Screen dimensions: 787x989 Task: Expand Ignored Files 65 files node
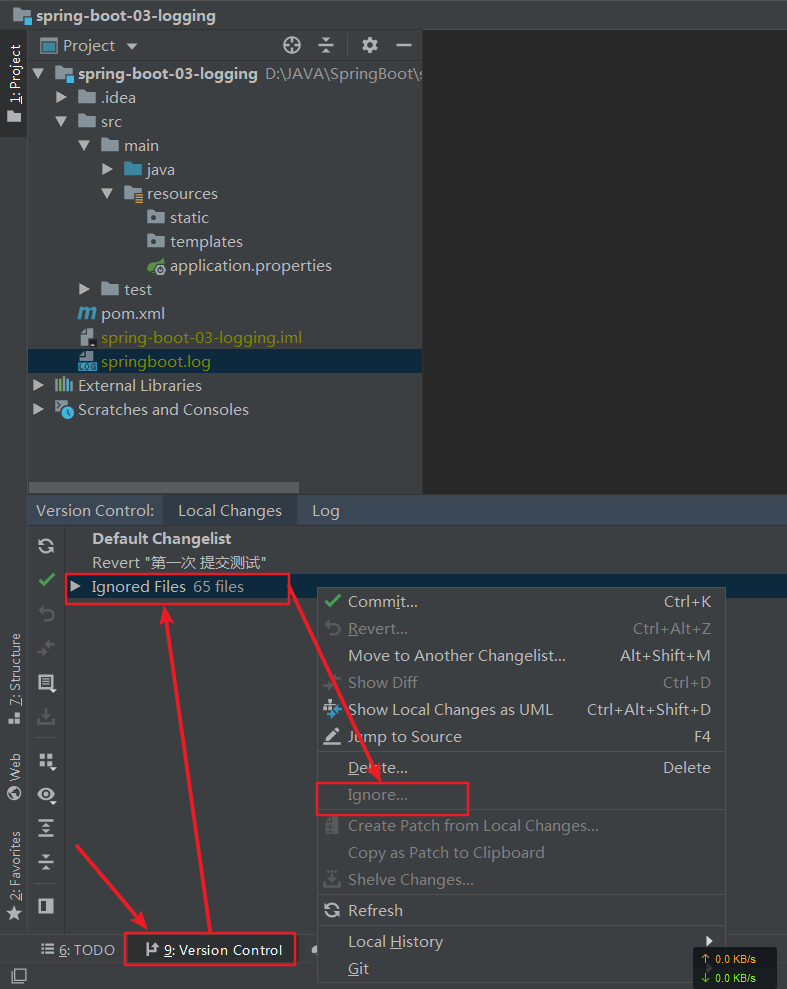(76, 587)
